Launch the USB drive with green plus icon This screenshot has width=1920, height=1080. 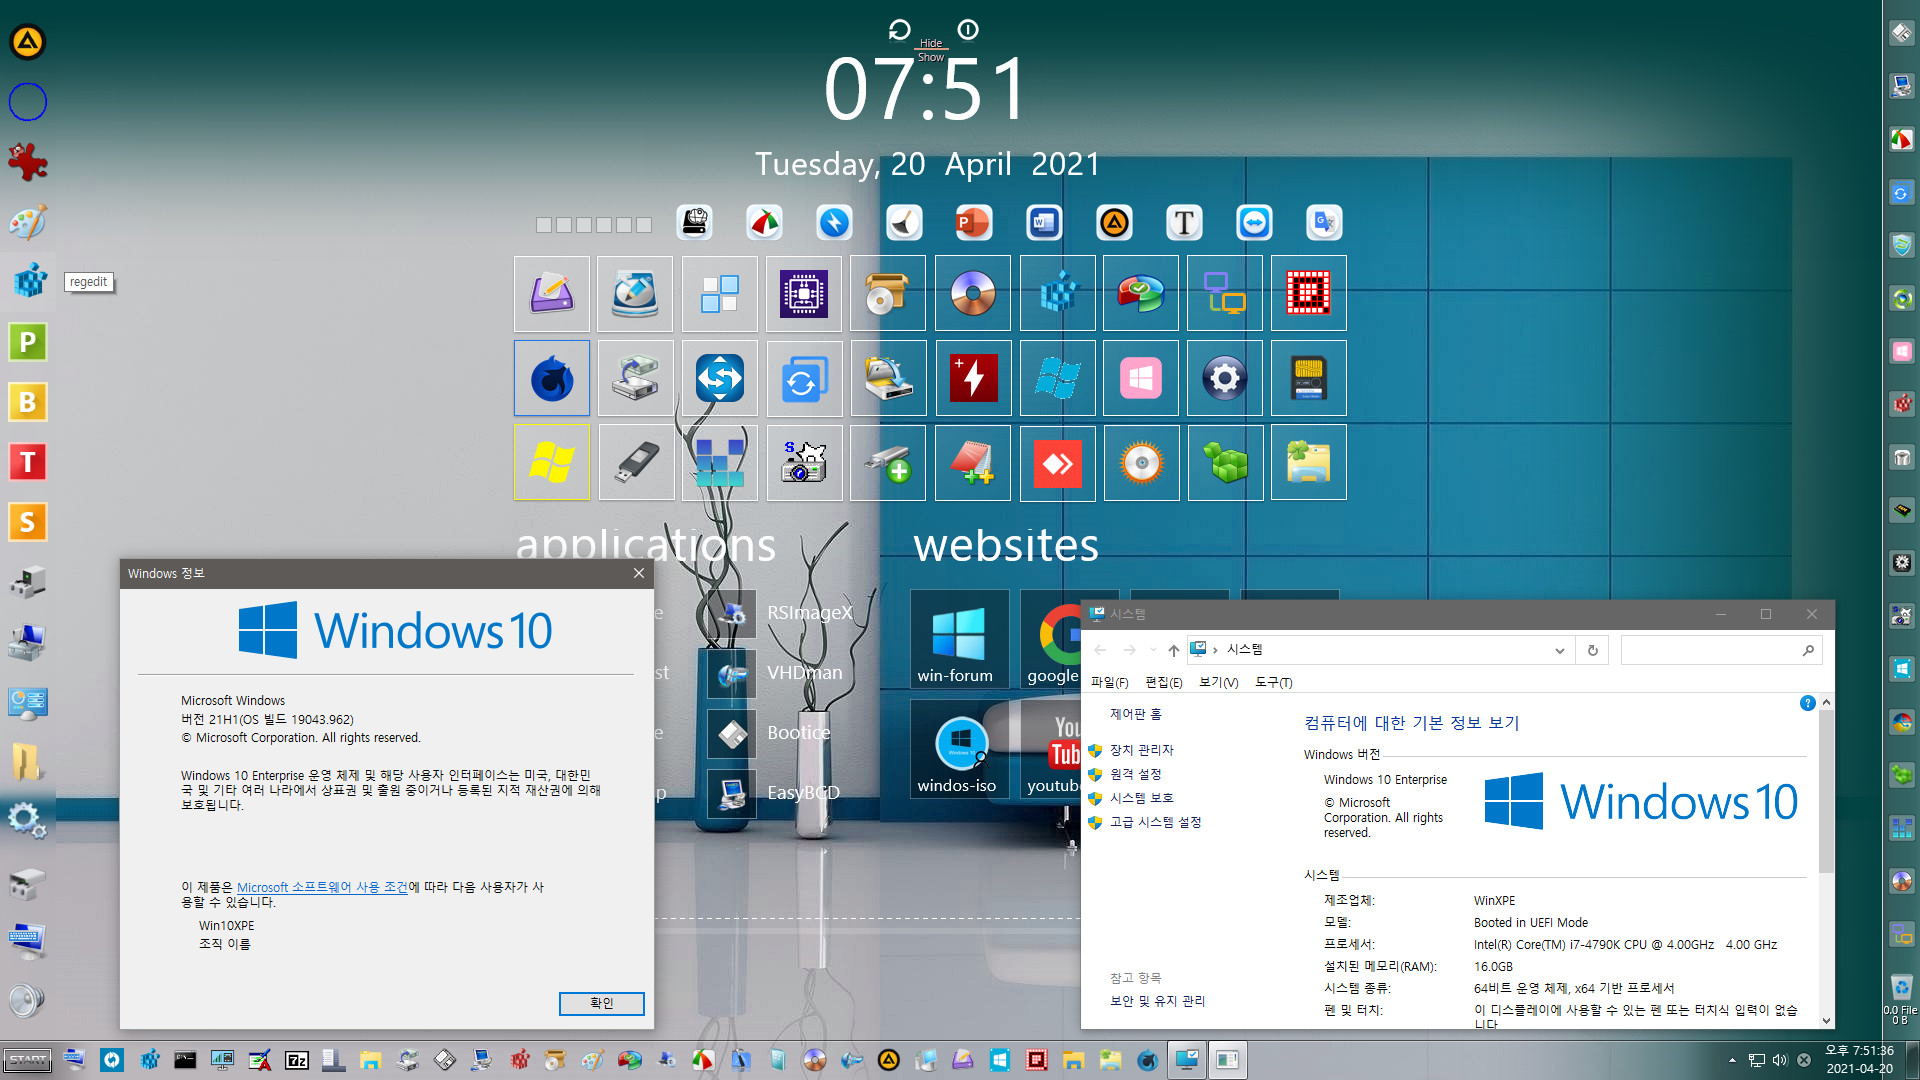click(888, 462)
